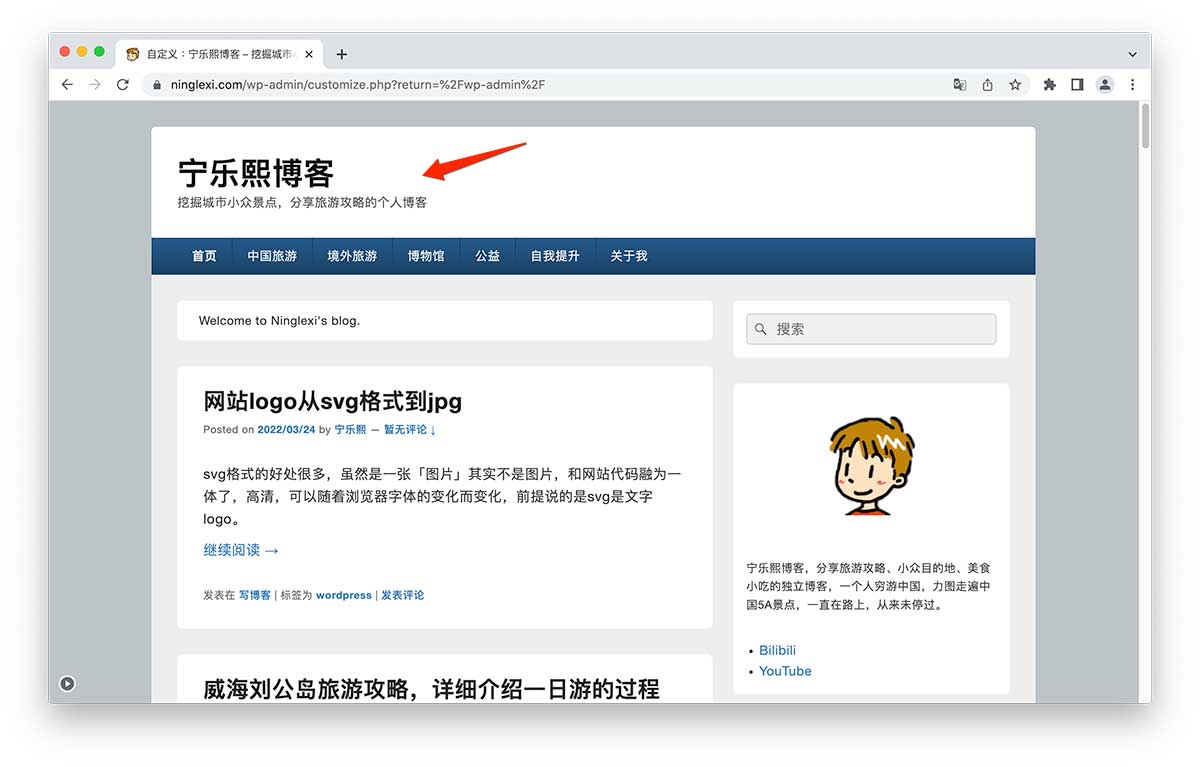Screen dimensions: 1200x767
Task: Bookmark this page with the star icon
Action: point(1015,85)
